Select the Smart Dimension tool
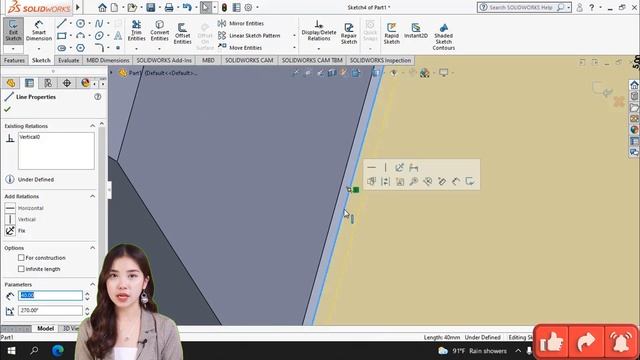 [39, 31]
